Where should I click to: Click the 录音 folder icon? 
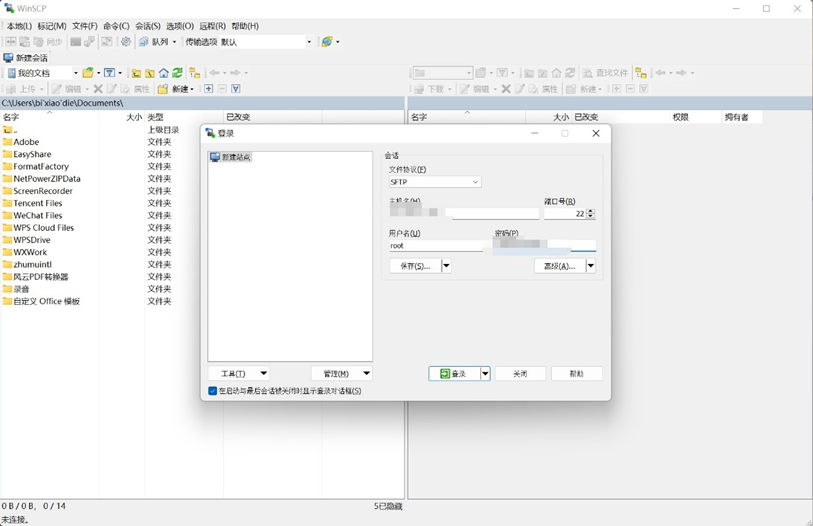coord(7,289)
